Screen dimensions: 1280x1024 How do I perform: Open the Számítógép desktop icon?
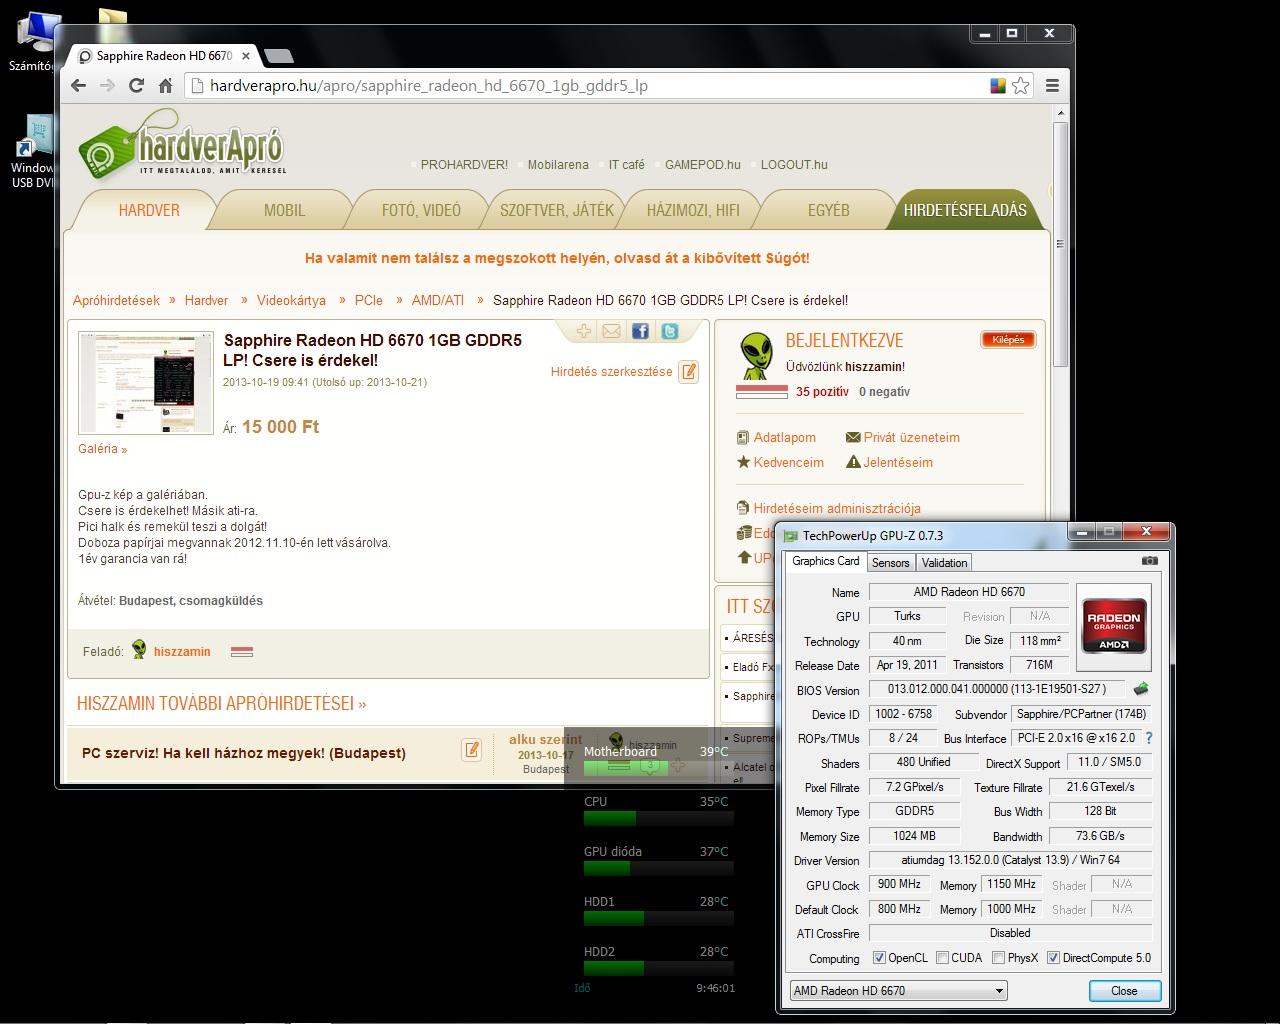(x=36, y=40)
